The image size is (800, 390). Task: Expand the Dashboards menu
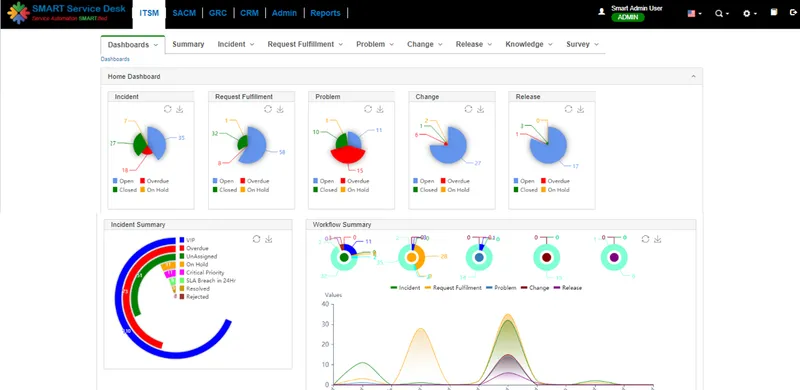point(133,45)
